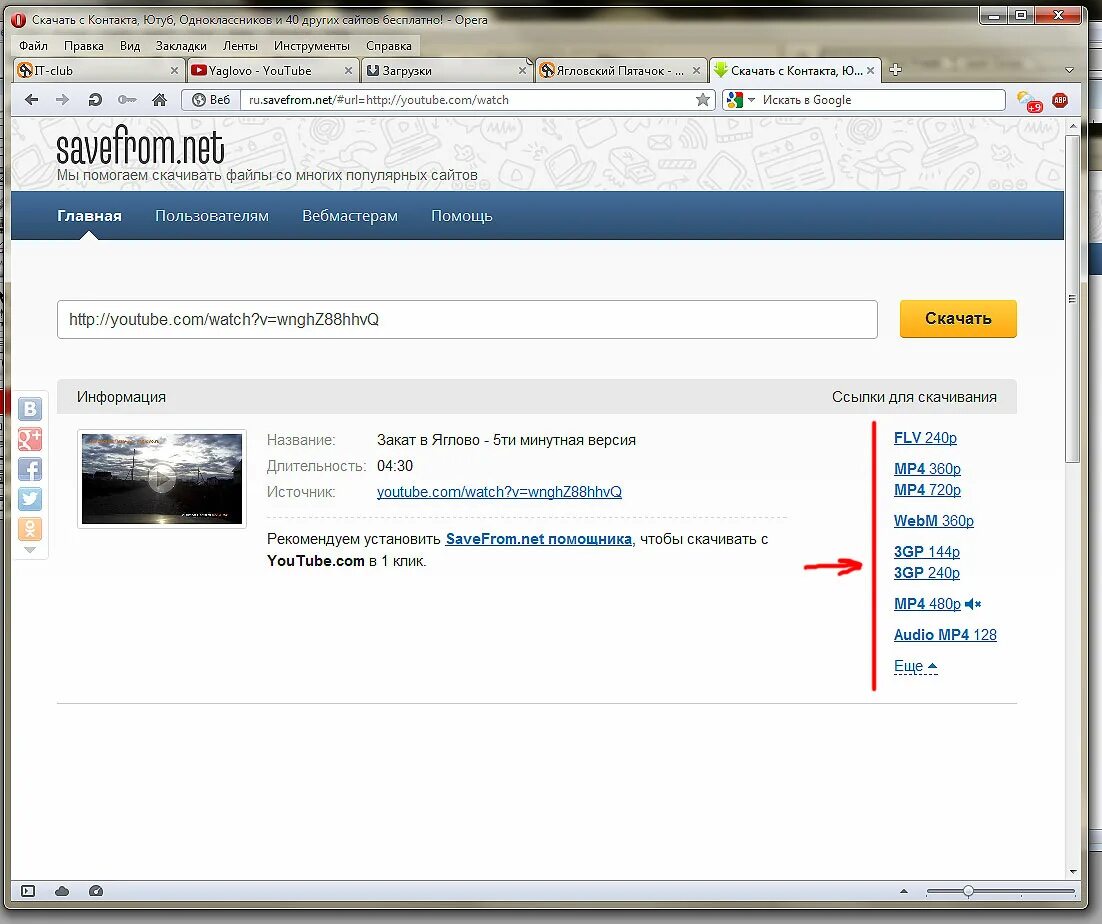Open the Помощь navigation item
The width and height of the screenshot is (1102, 924).
[462, 216]
